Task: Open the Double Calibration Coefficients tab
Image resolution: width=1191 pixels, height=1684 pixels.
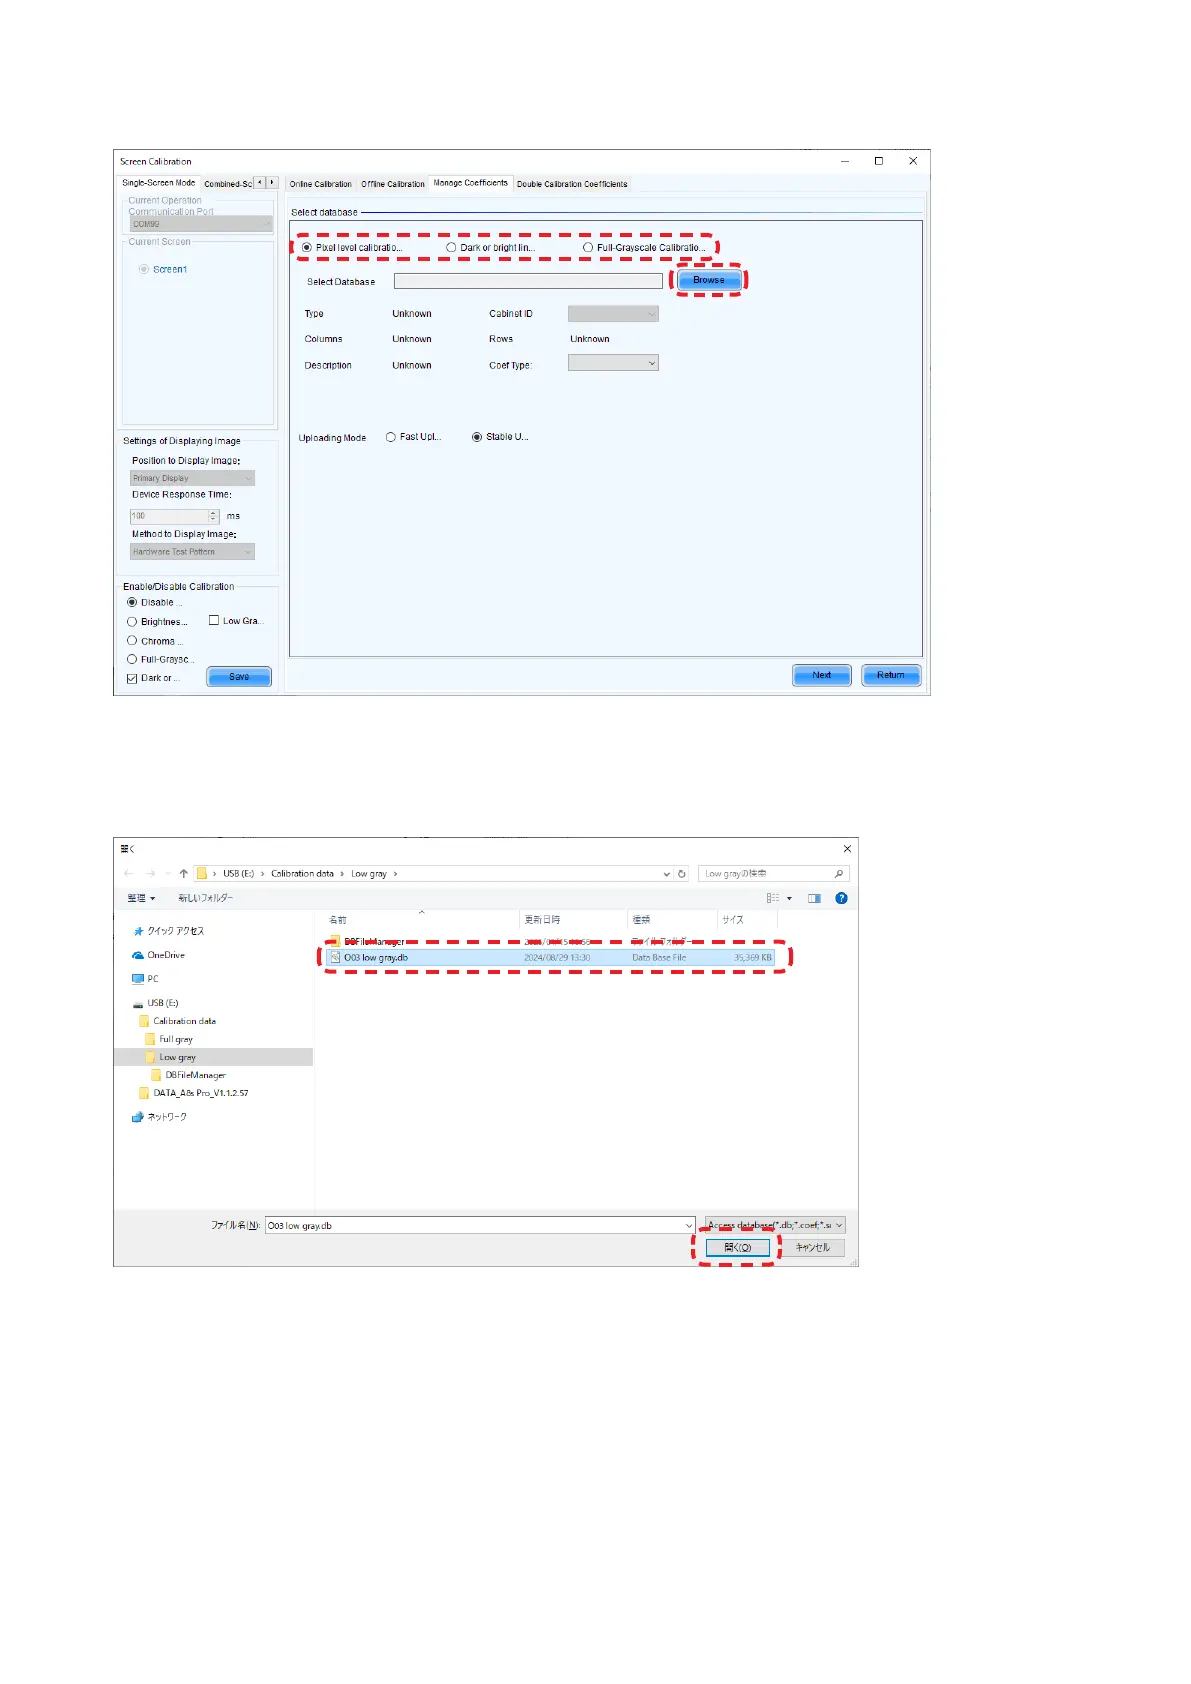Action: point(572,184)
